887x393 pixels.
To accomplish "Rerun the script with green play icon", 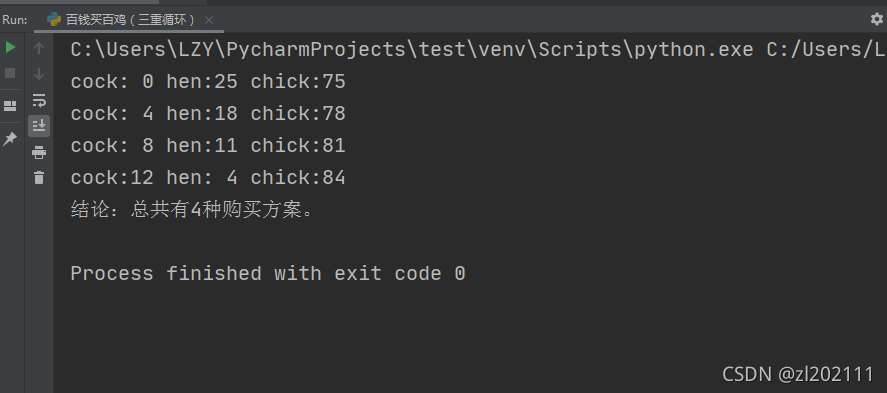I will pyautogui.click(x=10, y=47).
